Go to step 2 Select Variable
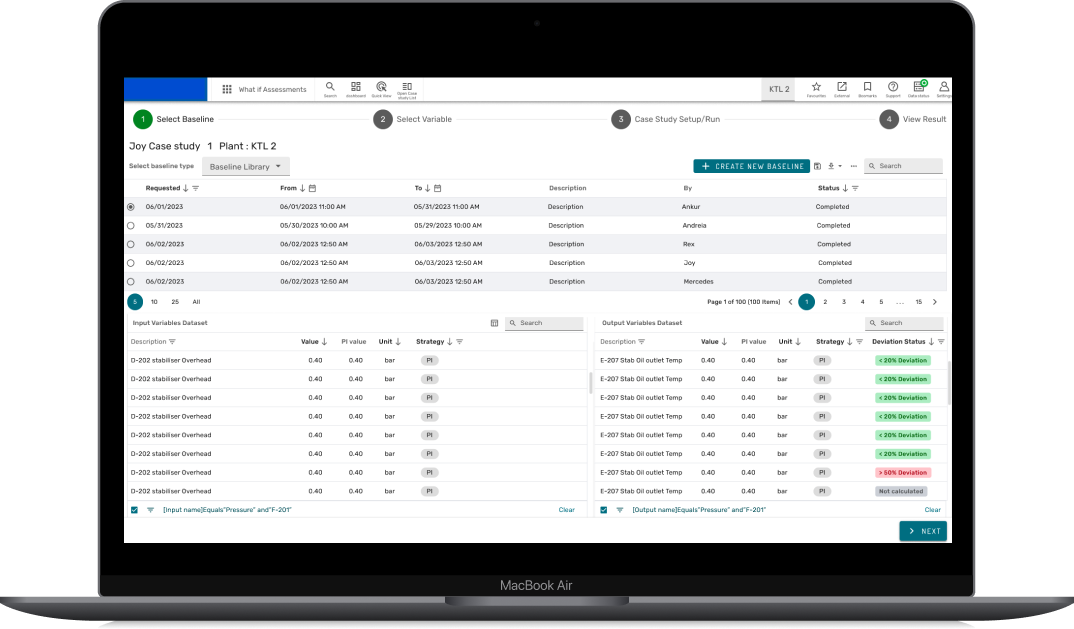 [x=383, y=119]
